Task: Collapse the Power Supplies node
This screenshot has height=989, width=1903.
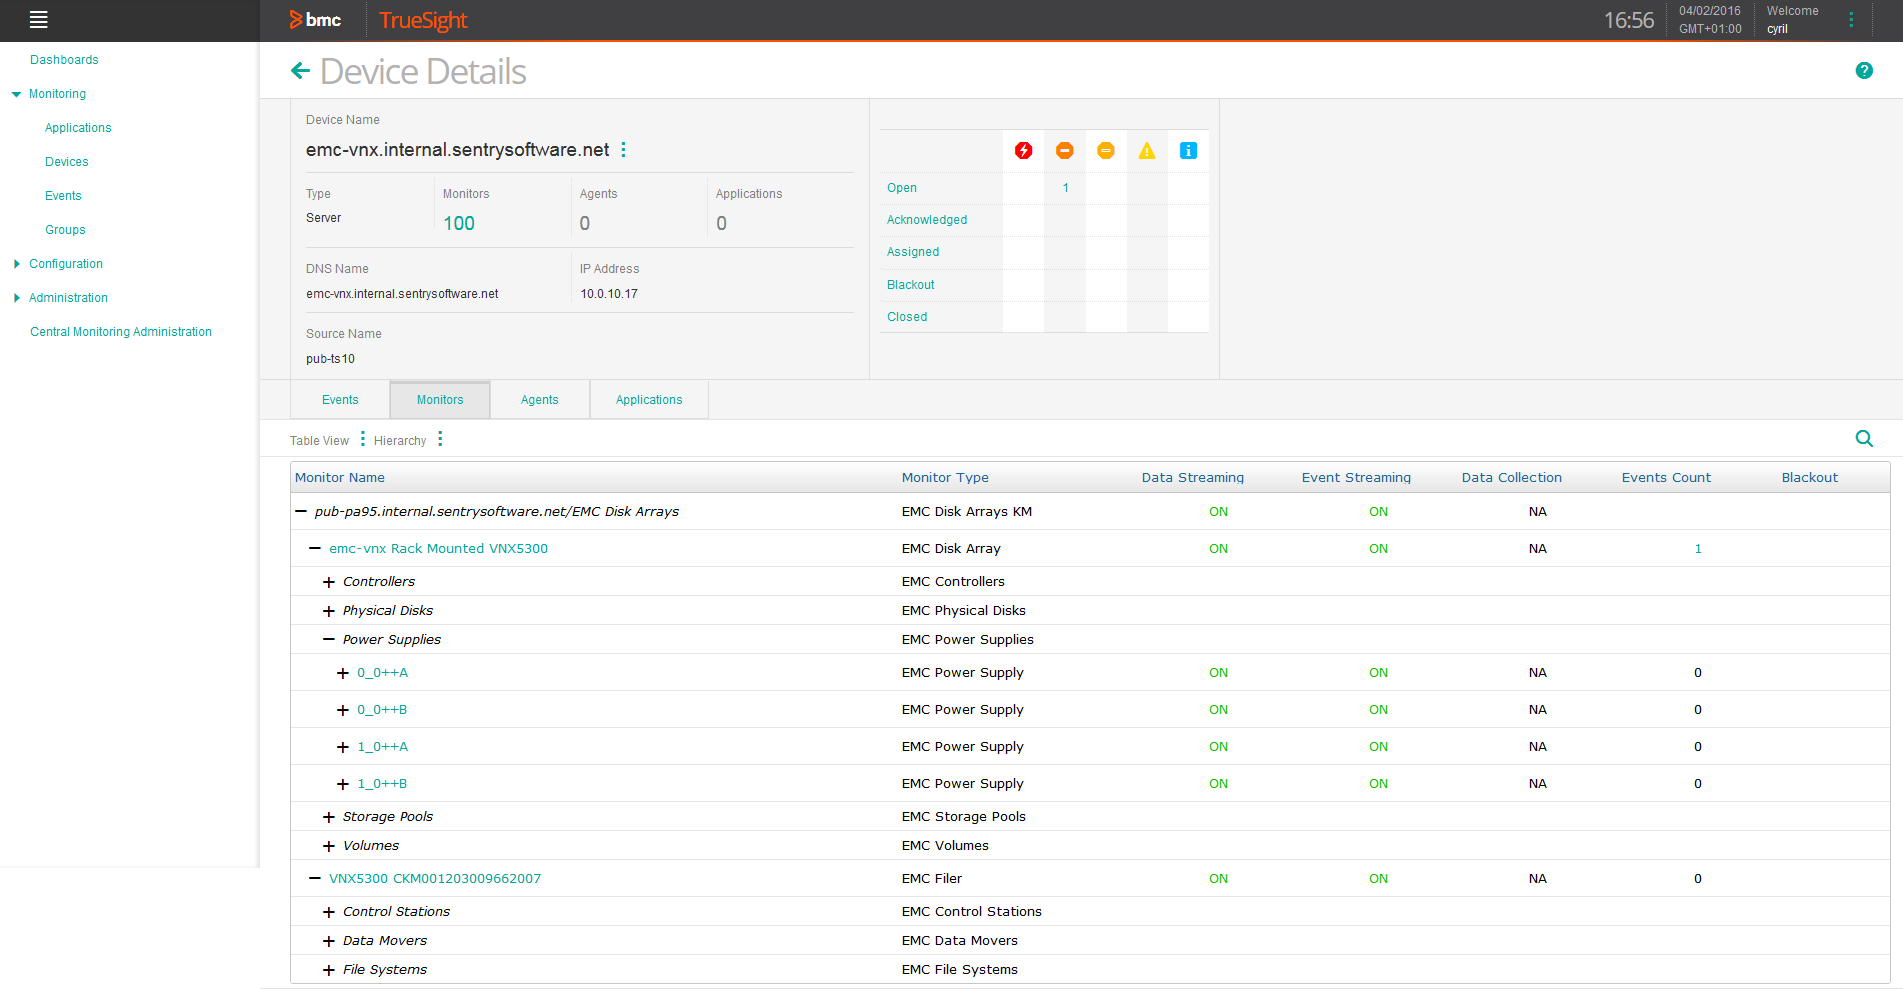Action: [x=329, y=639]
